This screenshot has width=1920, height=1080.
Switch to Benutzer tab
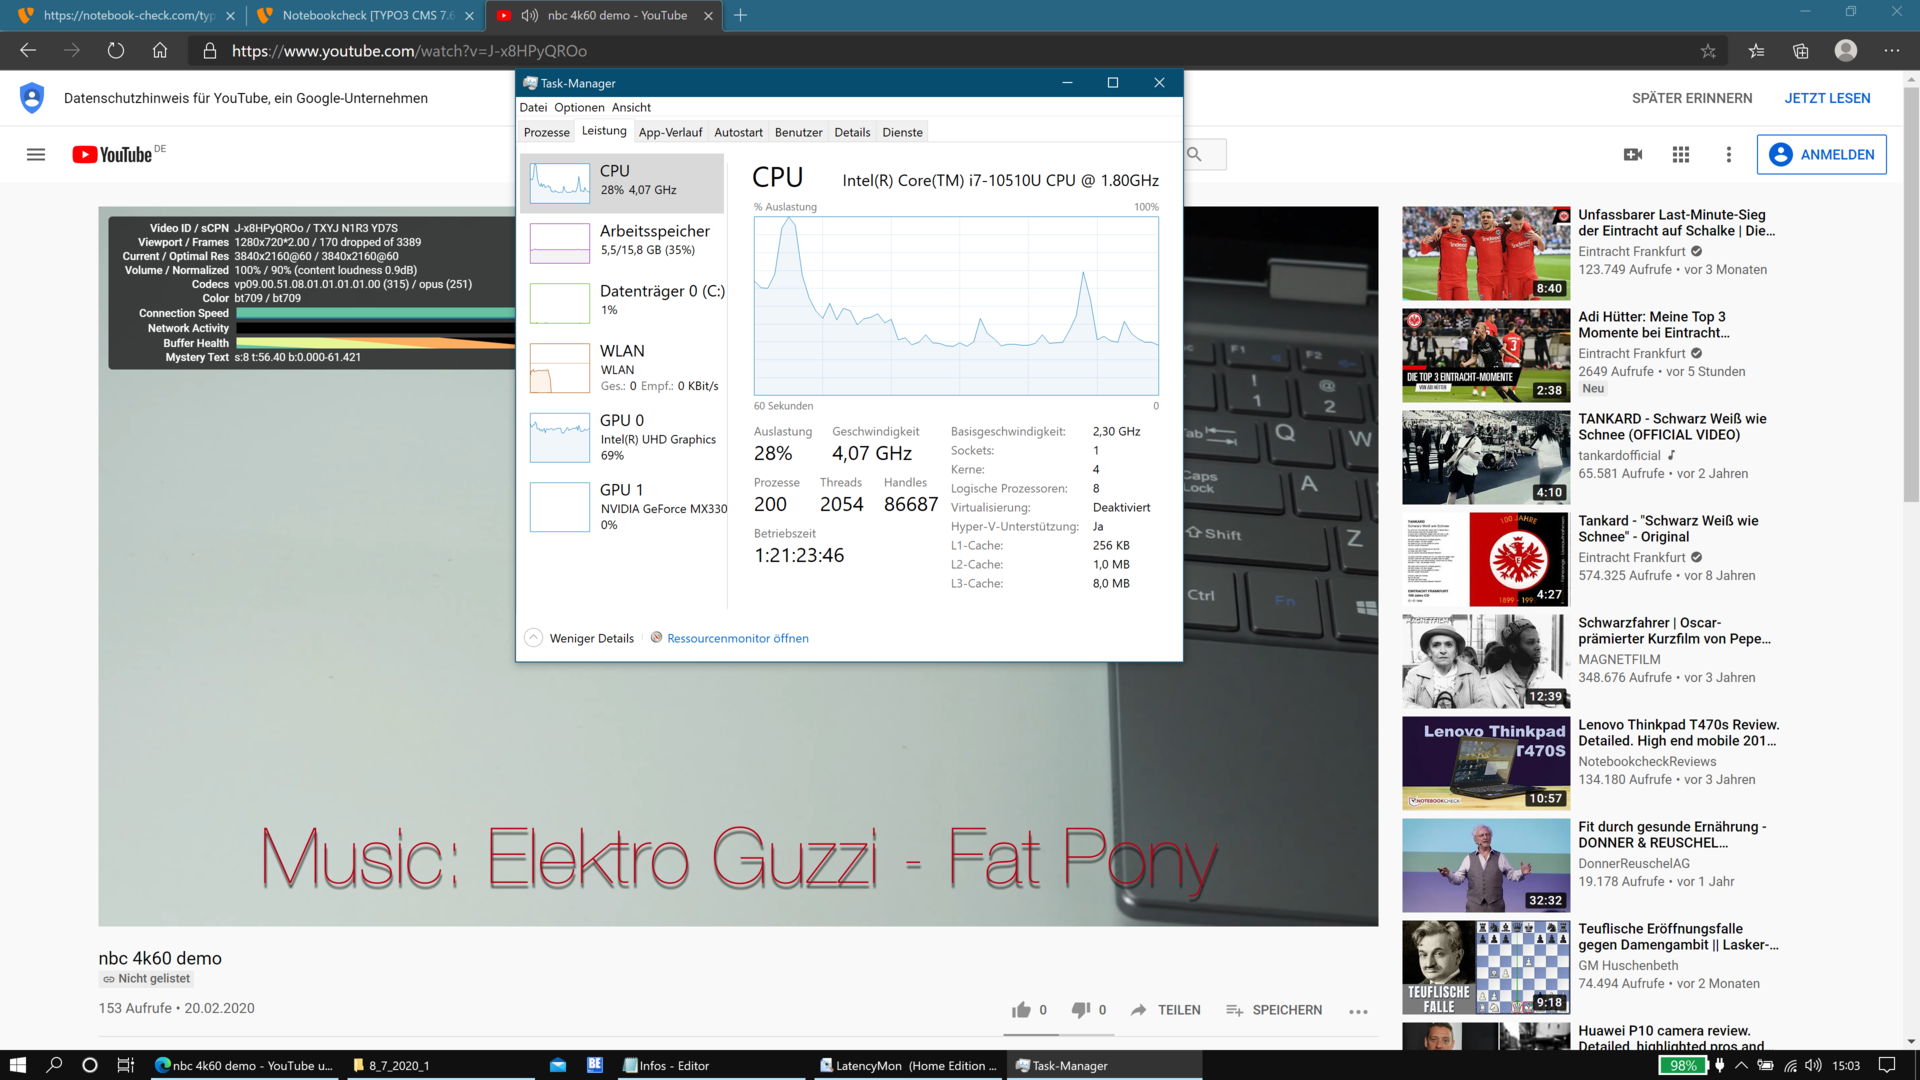click(798, 132)
